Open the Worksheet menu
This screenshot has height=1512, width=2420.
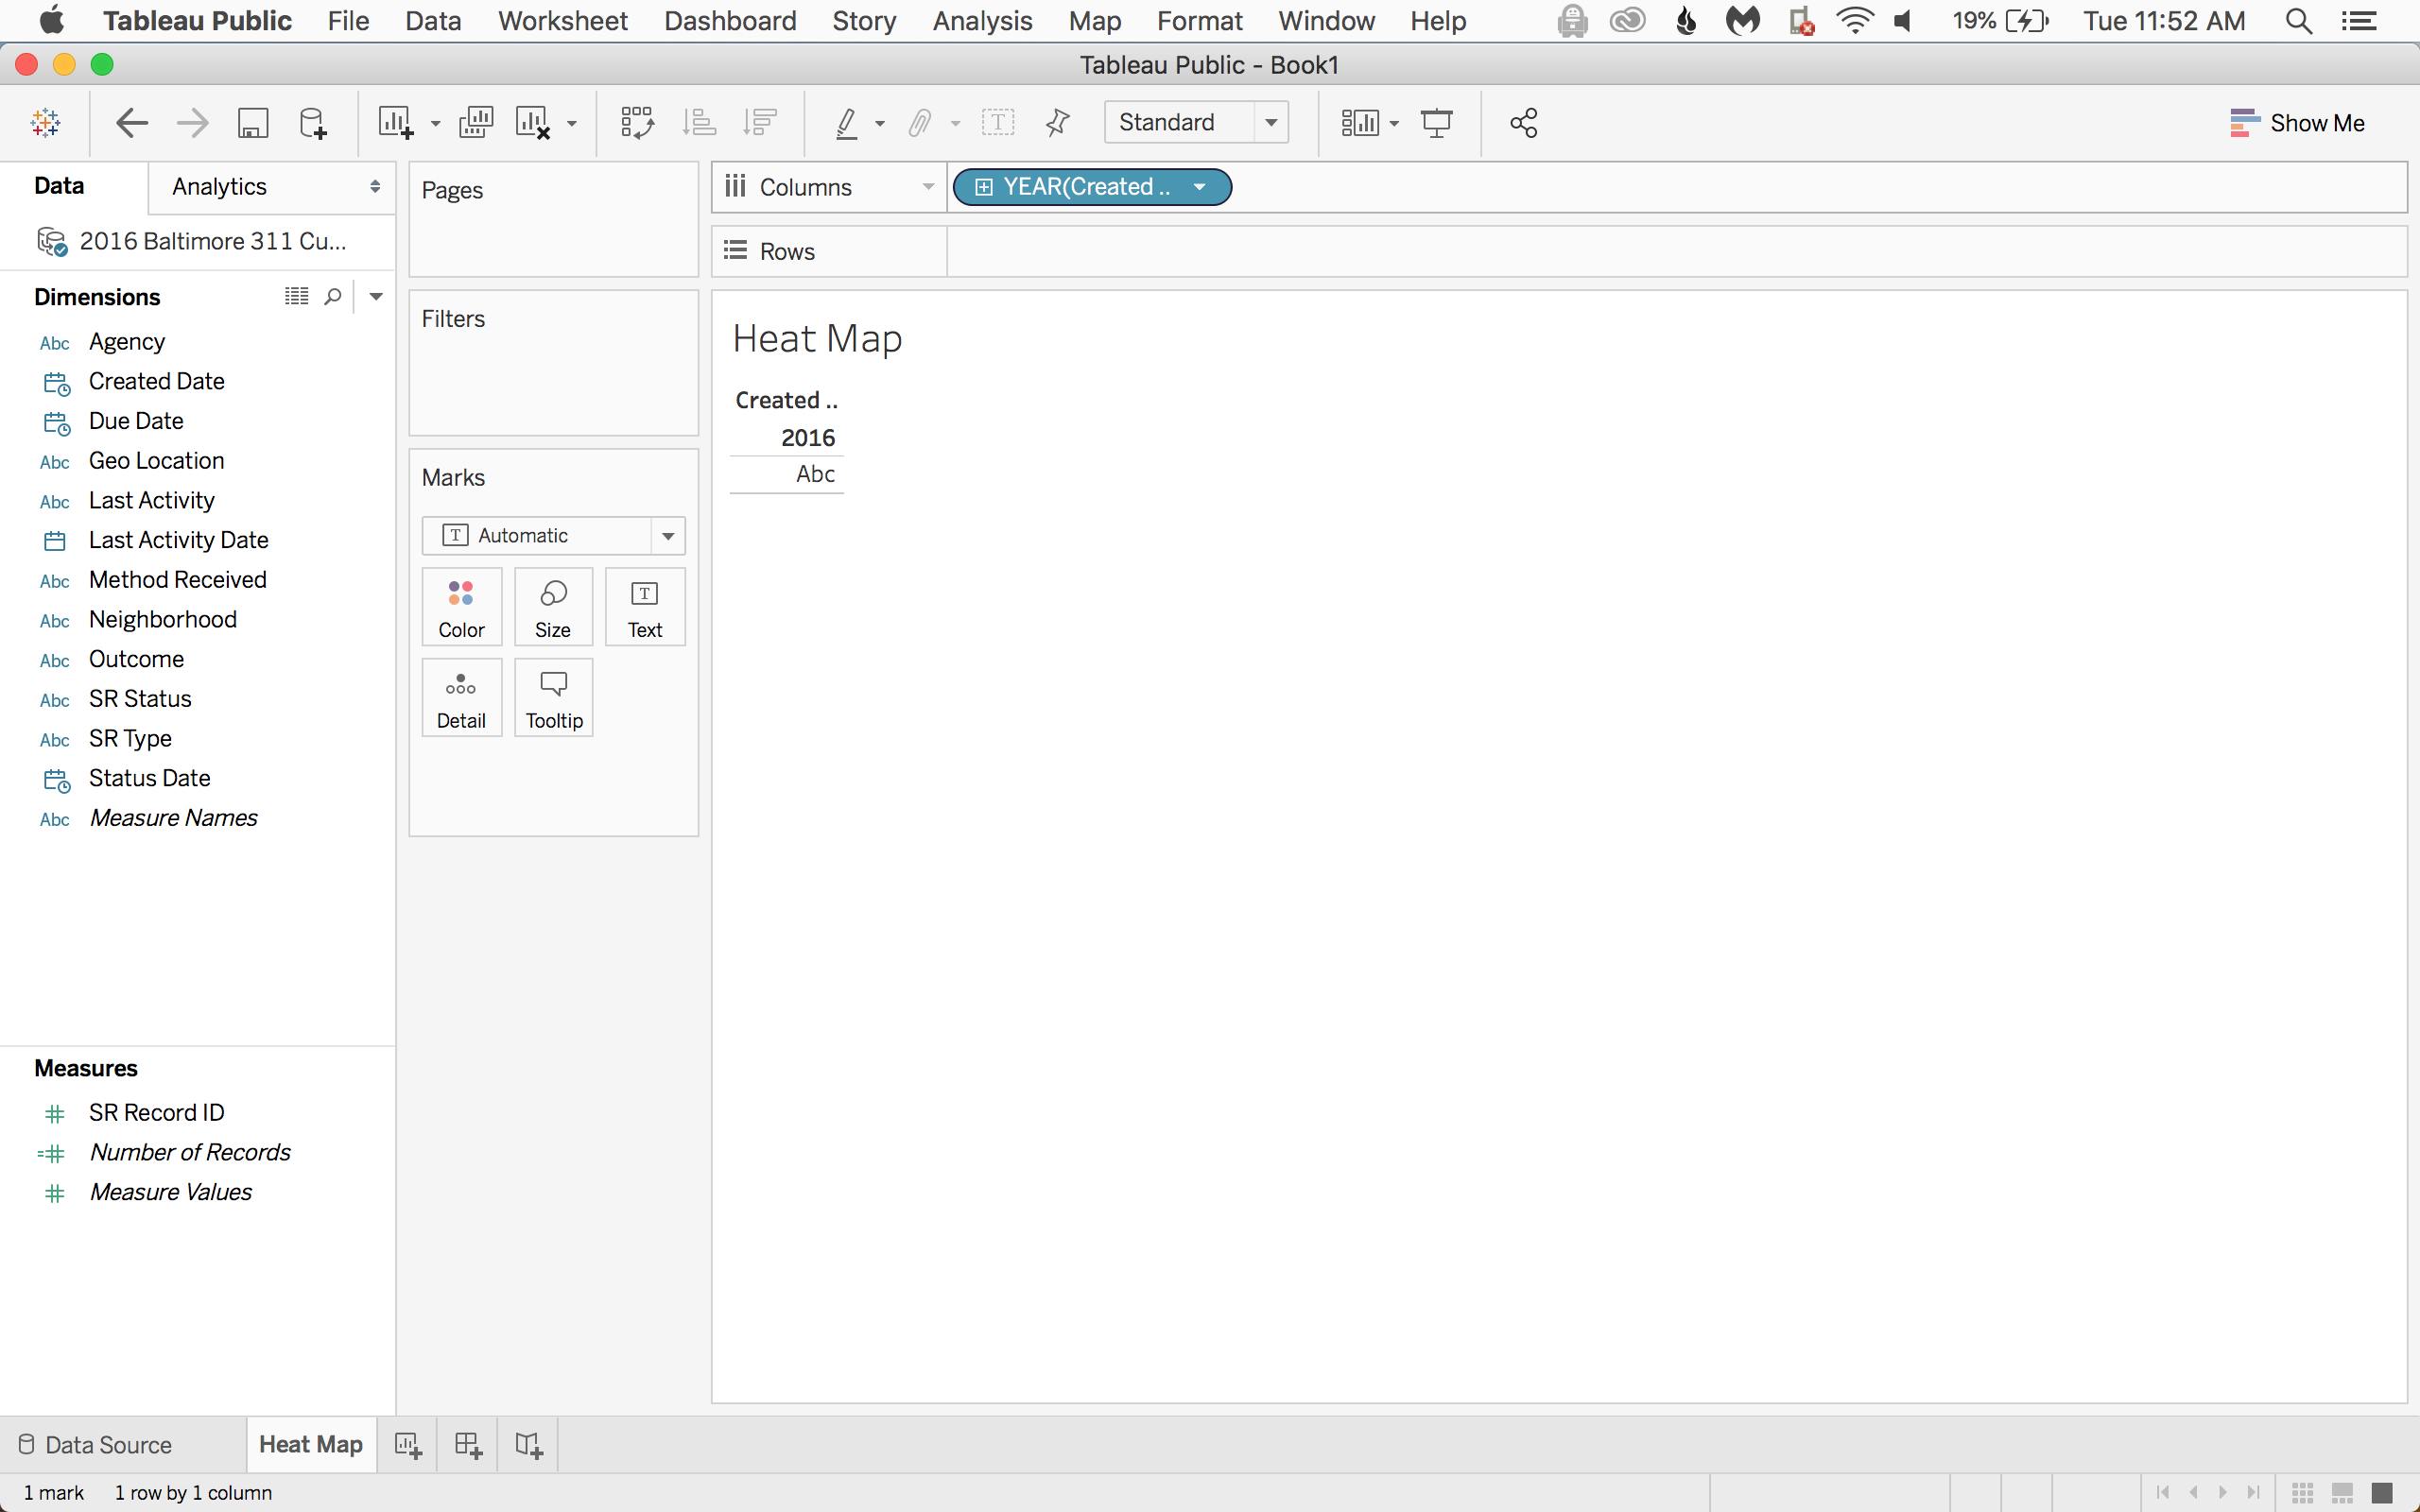tap(562, 21)
